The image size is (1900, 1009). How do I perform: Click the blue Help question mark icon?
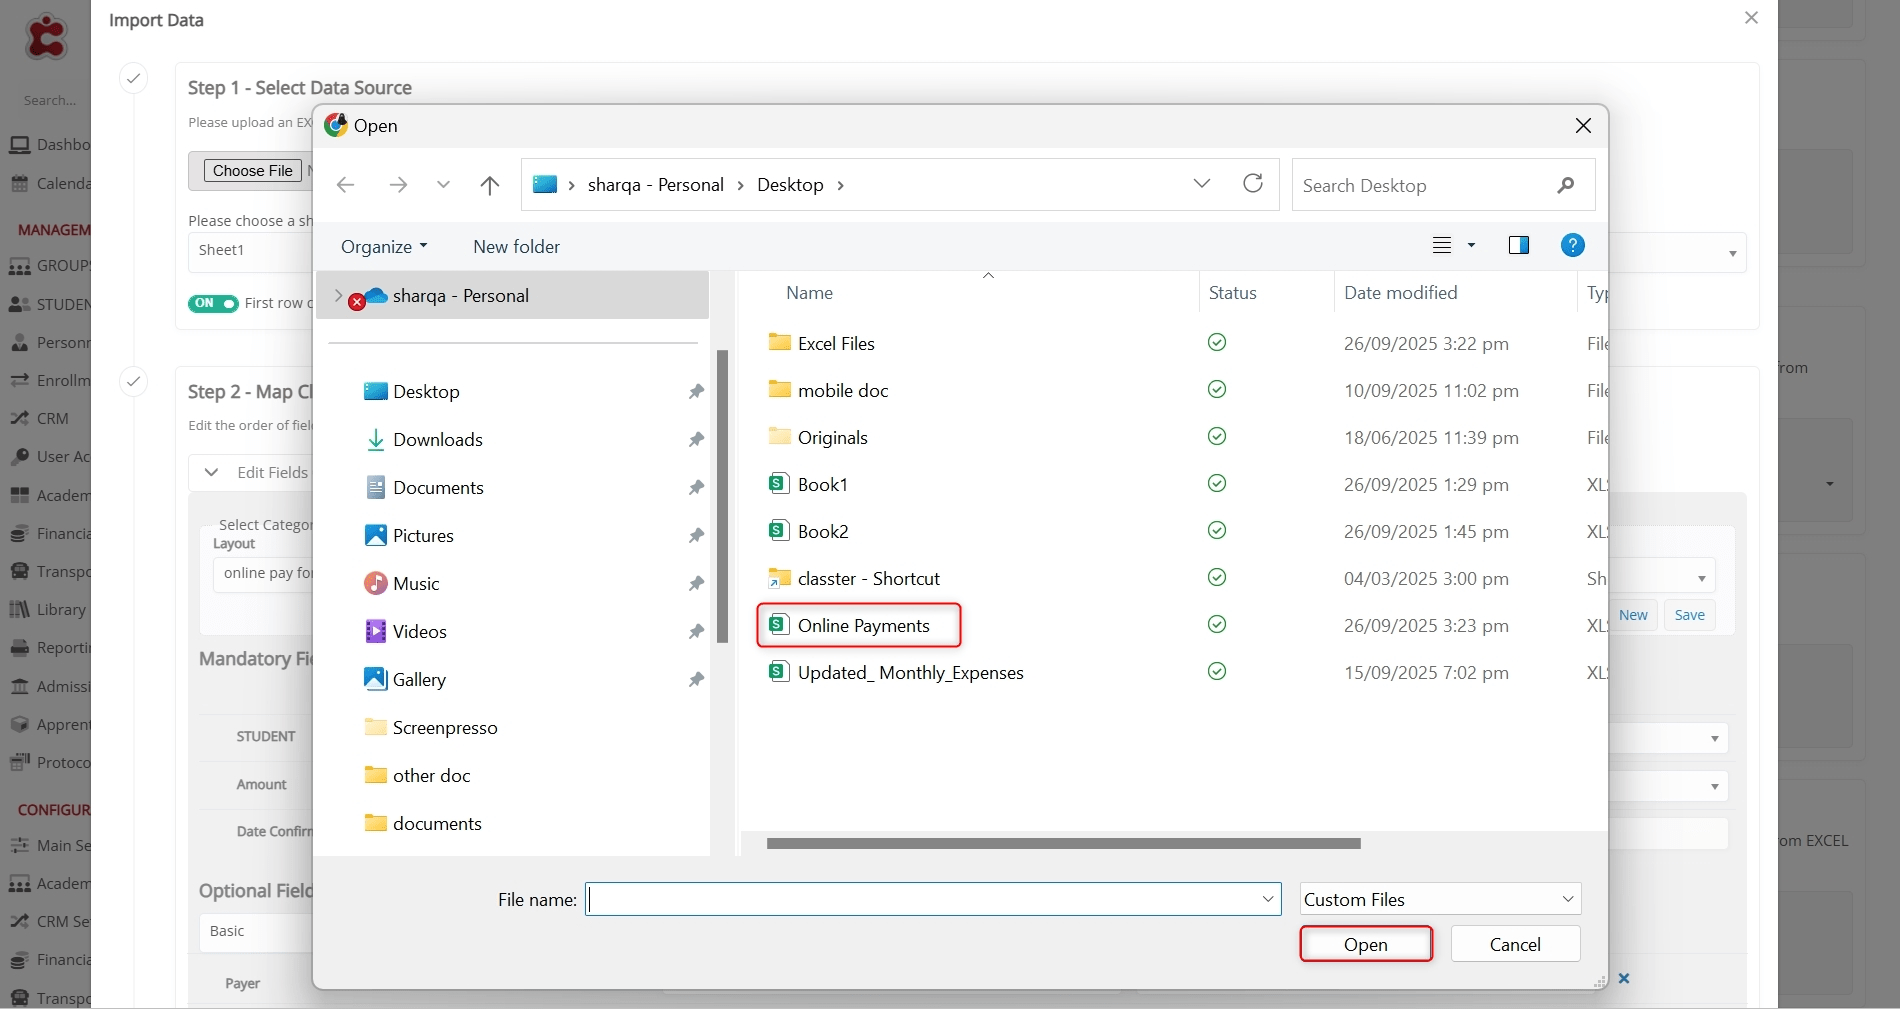tap(1572, 246)
